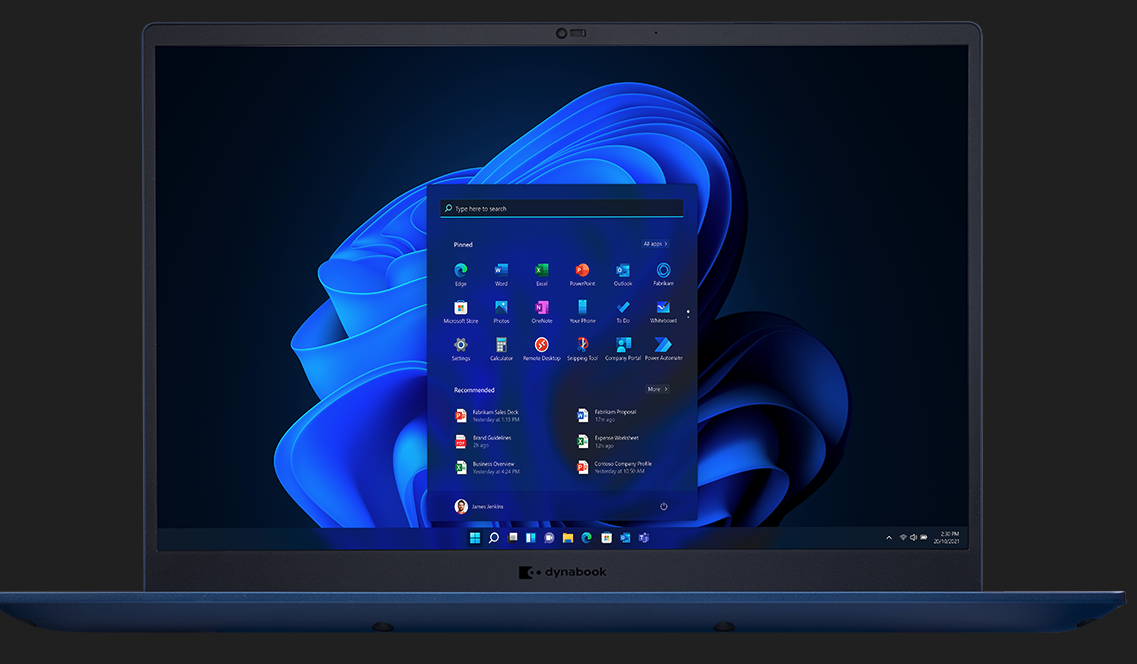This screenshot has height=664, width=1137.
Task: Launch PowerPoint from the pinned grid
Action: tap(582, 272)
